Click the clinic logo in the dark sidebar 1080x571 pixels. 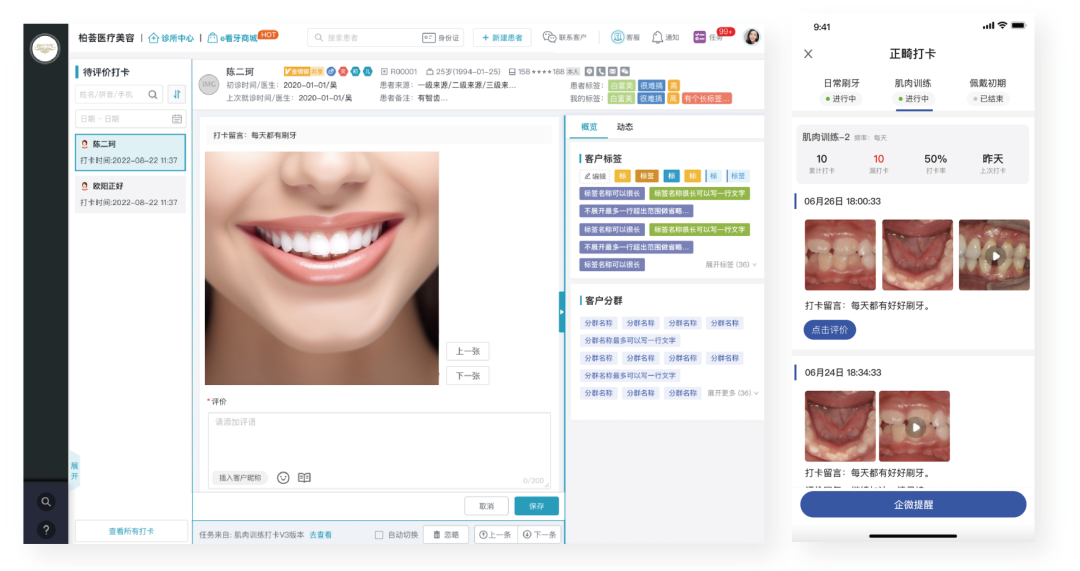click(x=45, y=48)
